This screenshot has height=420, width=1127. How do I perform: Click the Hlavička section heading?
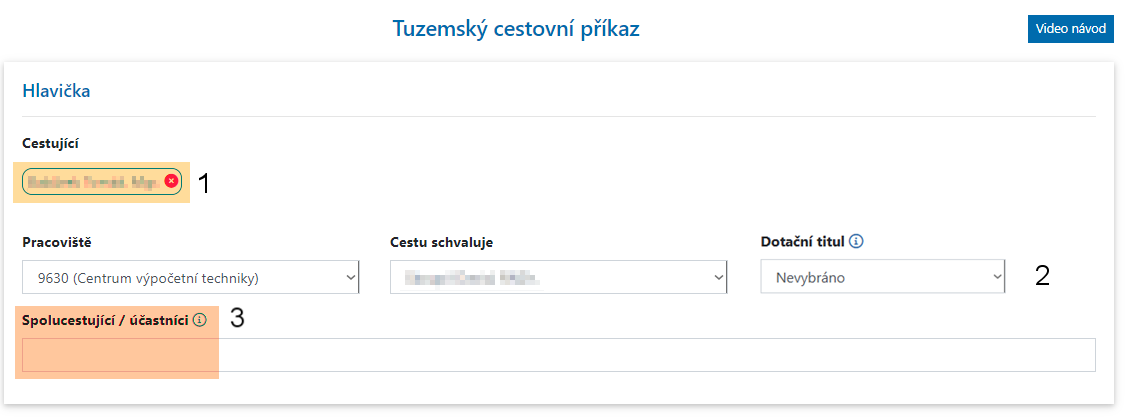point(57,91)
